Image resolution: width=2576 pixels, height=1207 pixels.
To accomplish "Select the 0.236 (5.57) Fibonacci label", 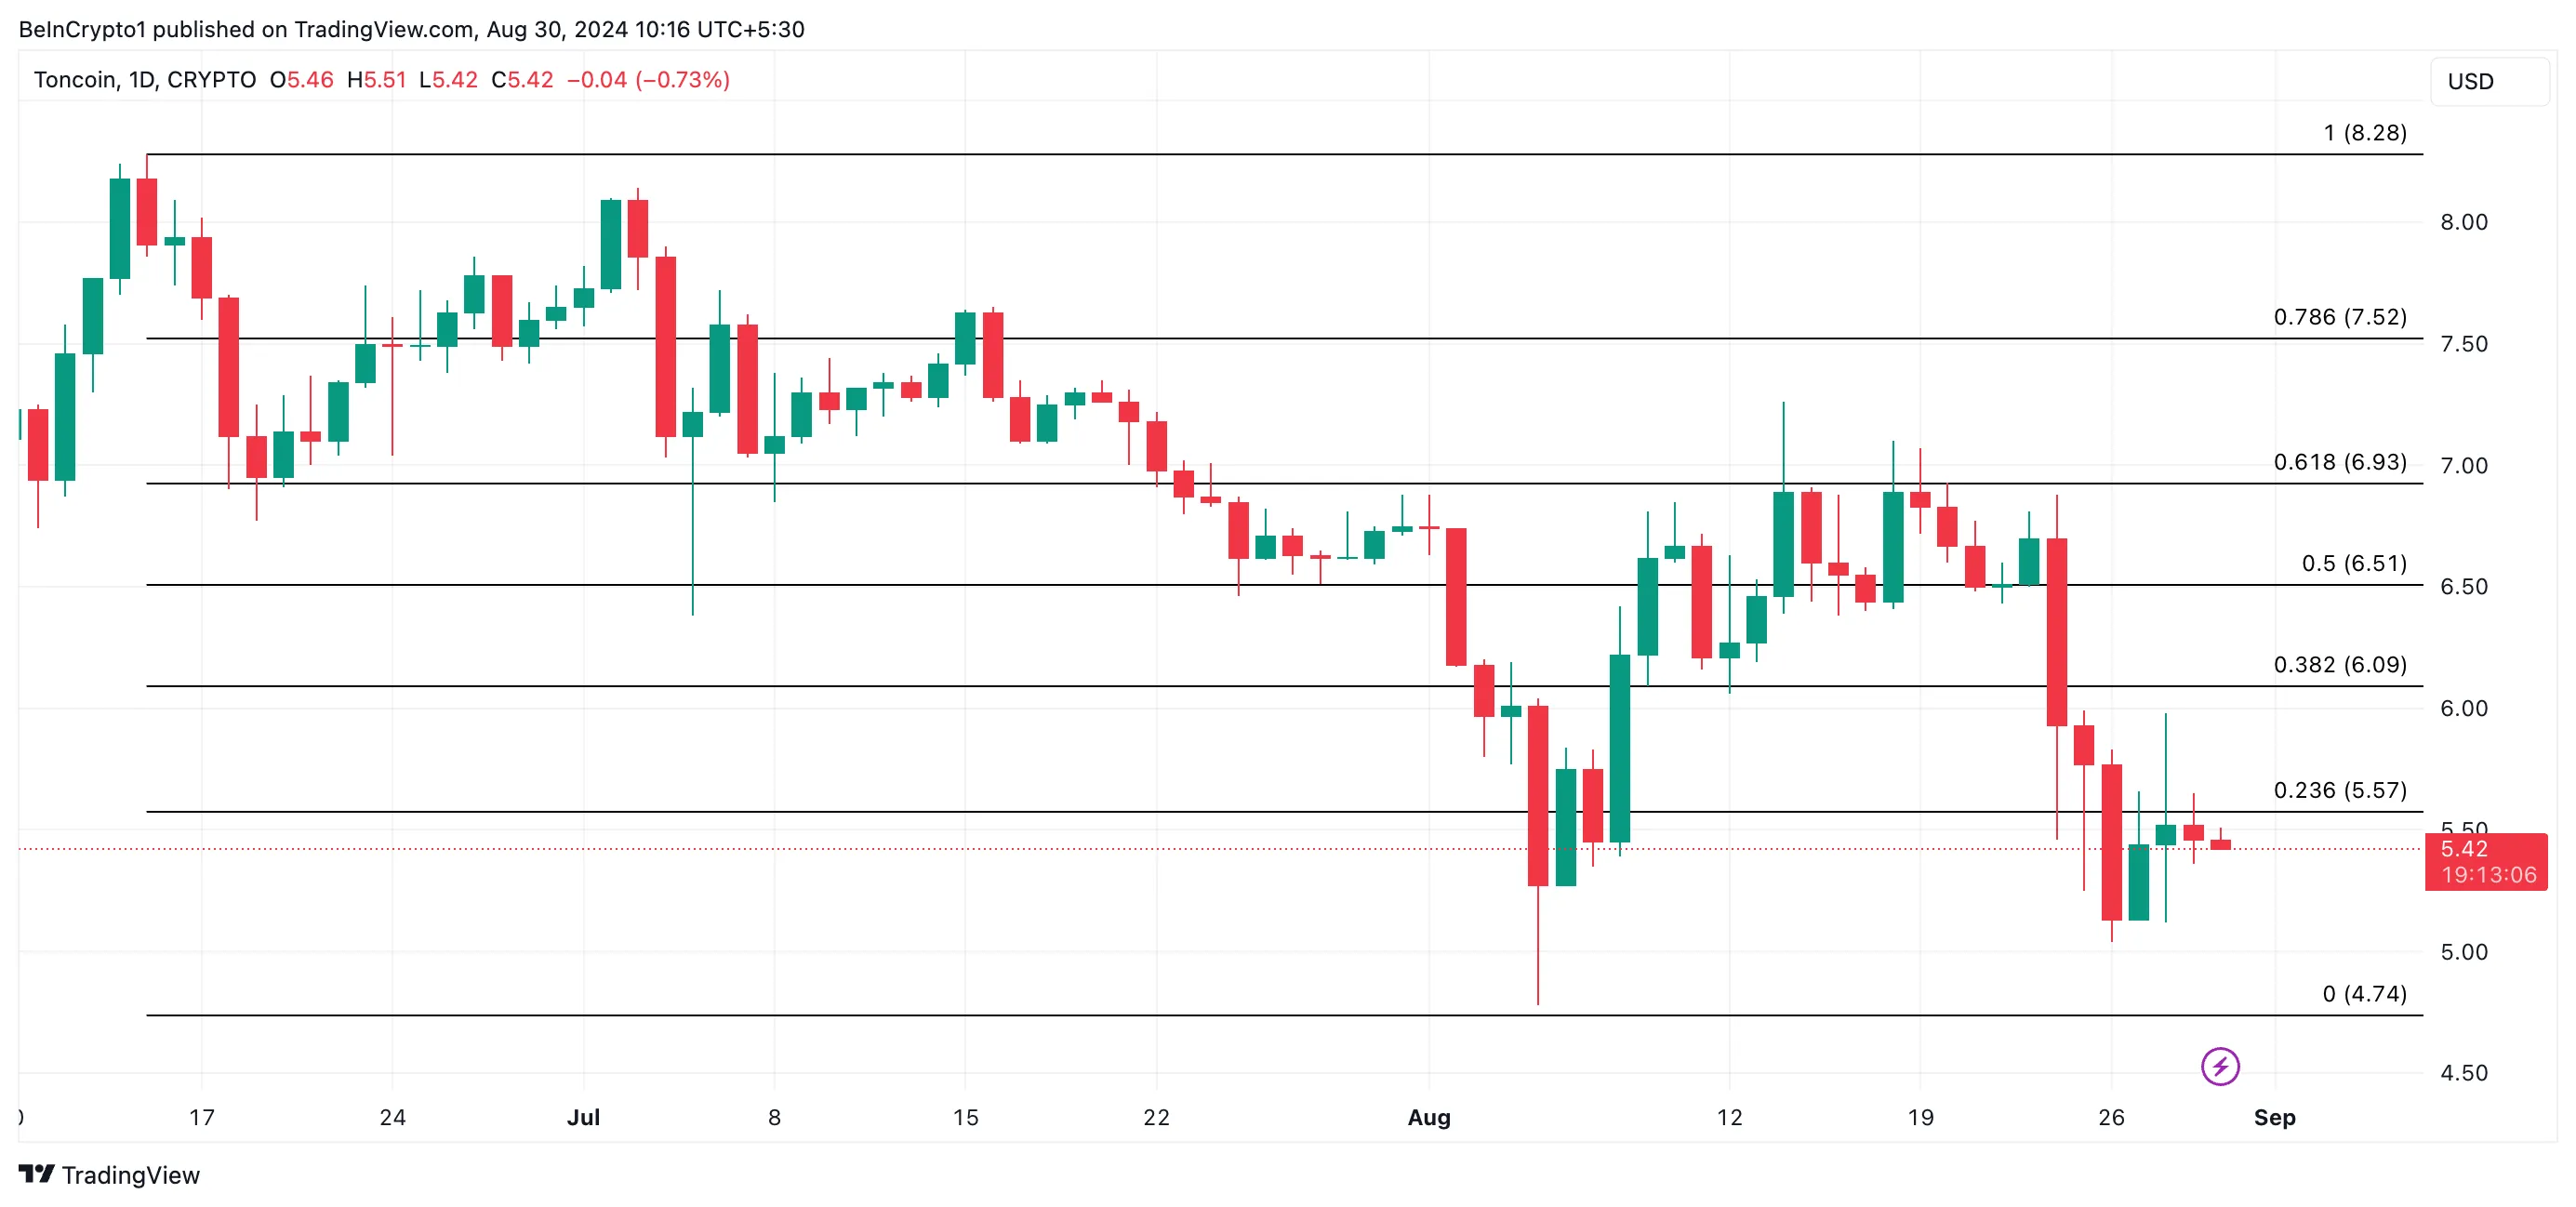I will click(x=2339, y=790).
